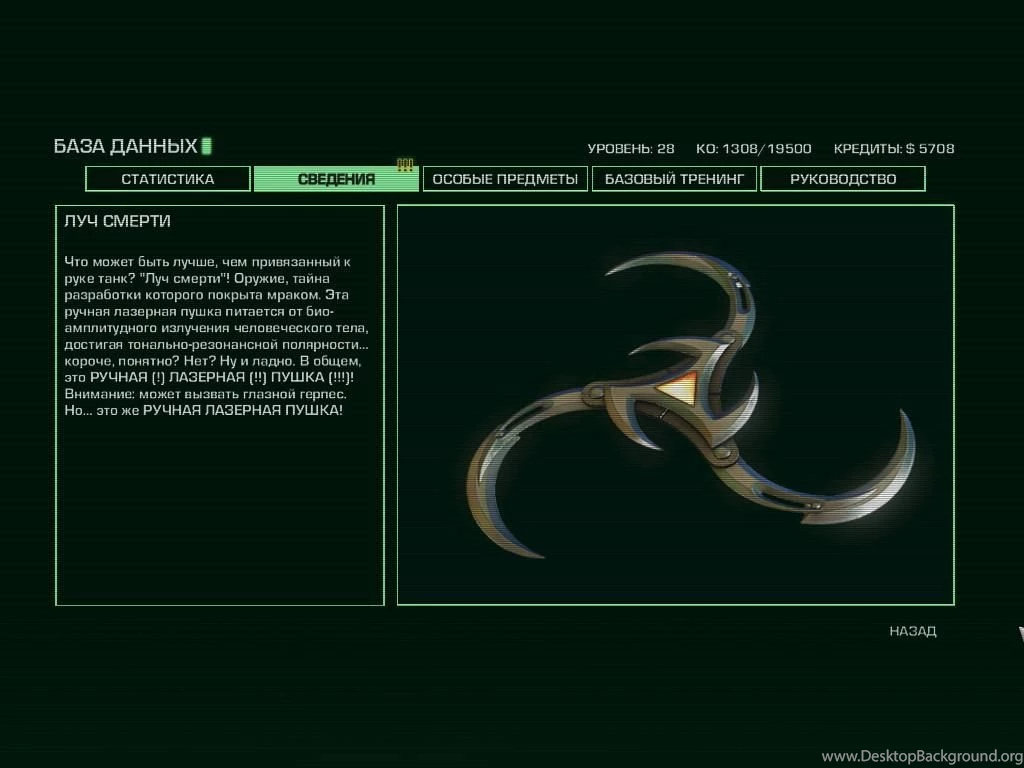1024x768 pixels.
Task: Open the БАЗОВЫЙ ТРЕНИНГ tab
Action: tap(674, 179)
